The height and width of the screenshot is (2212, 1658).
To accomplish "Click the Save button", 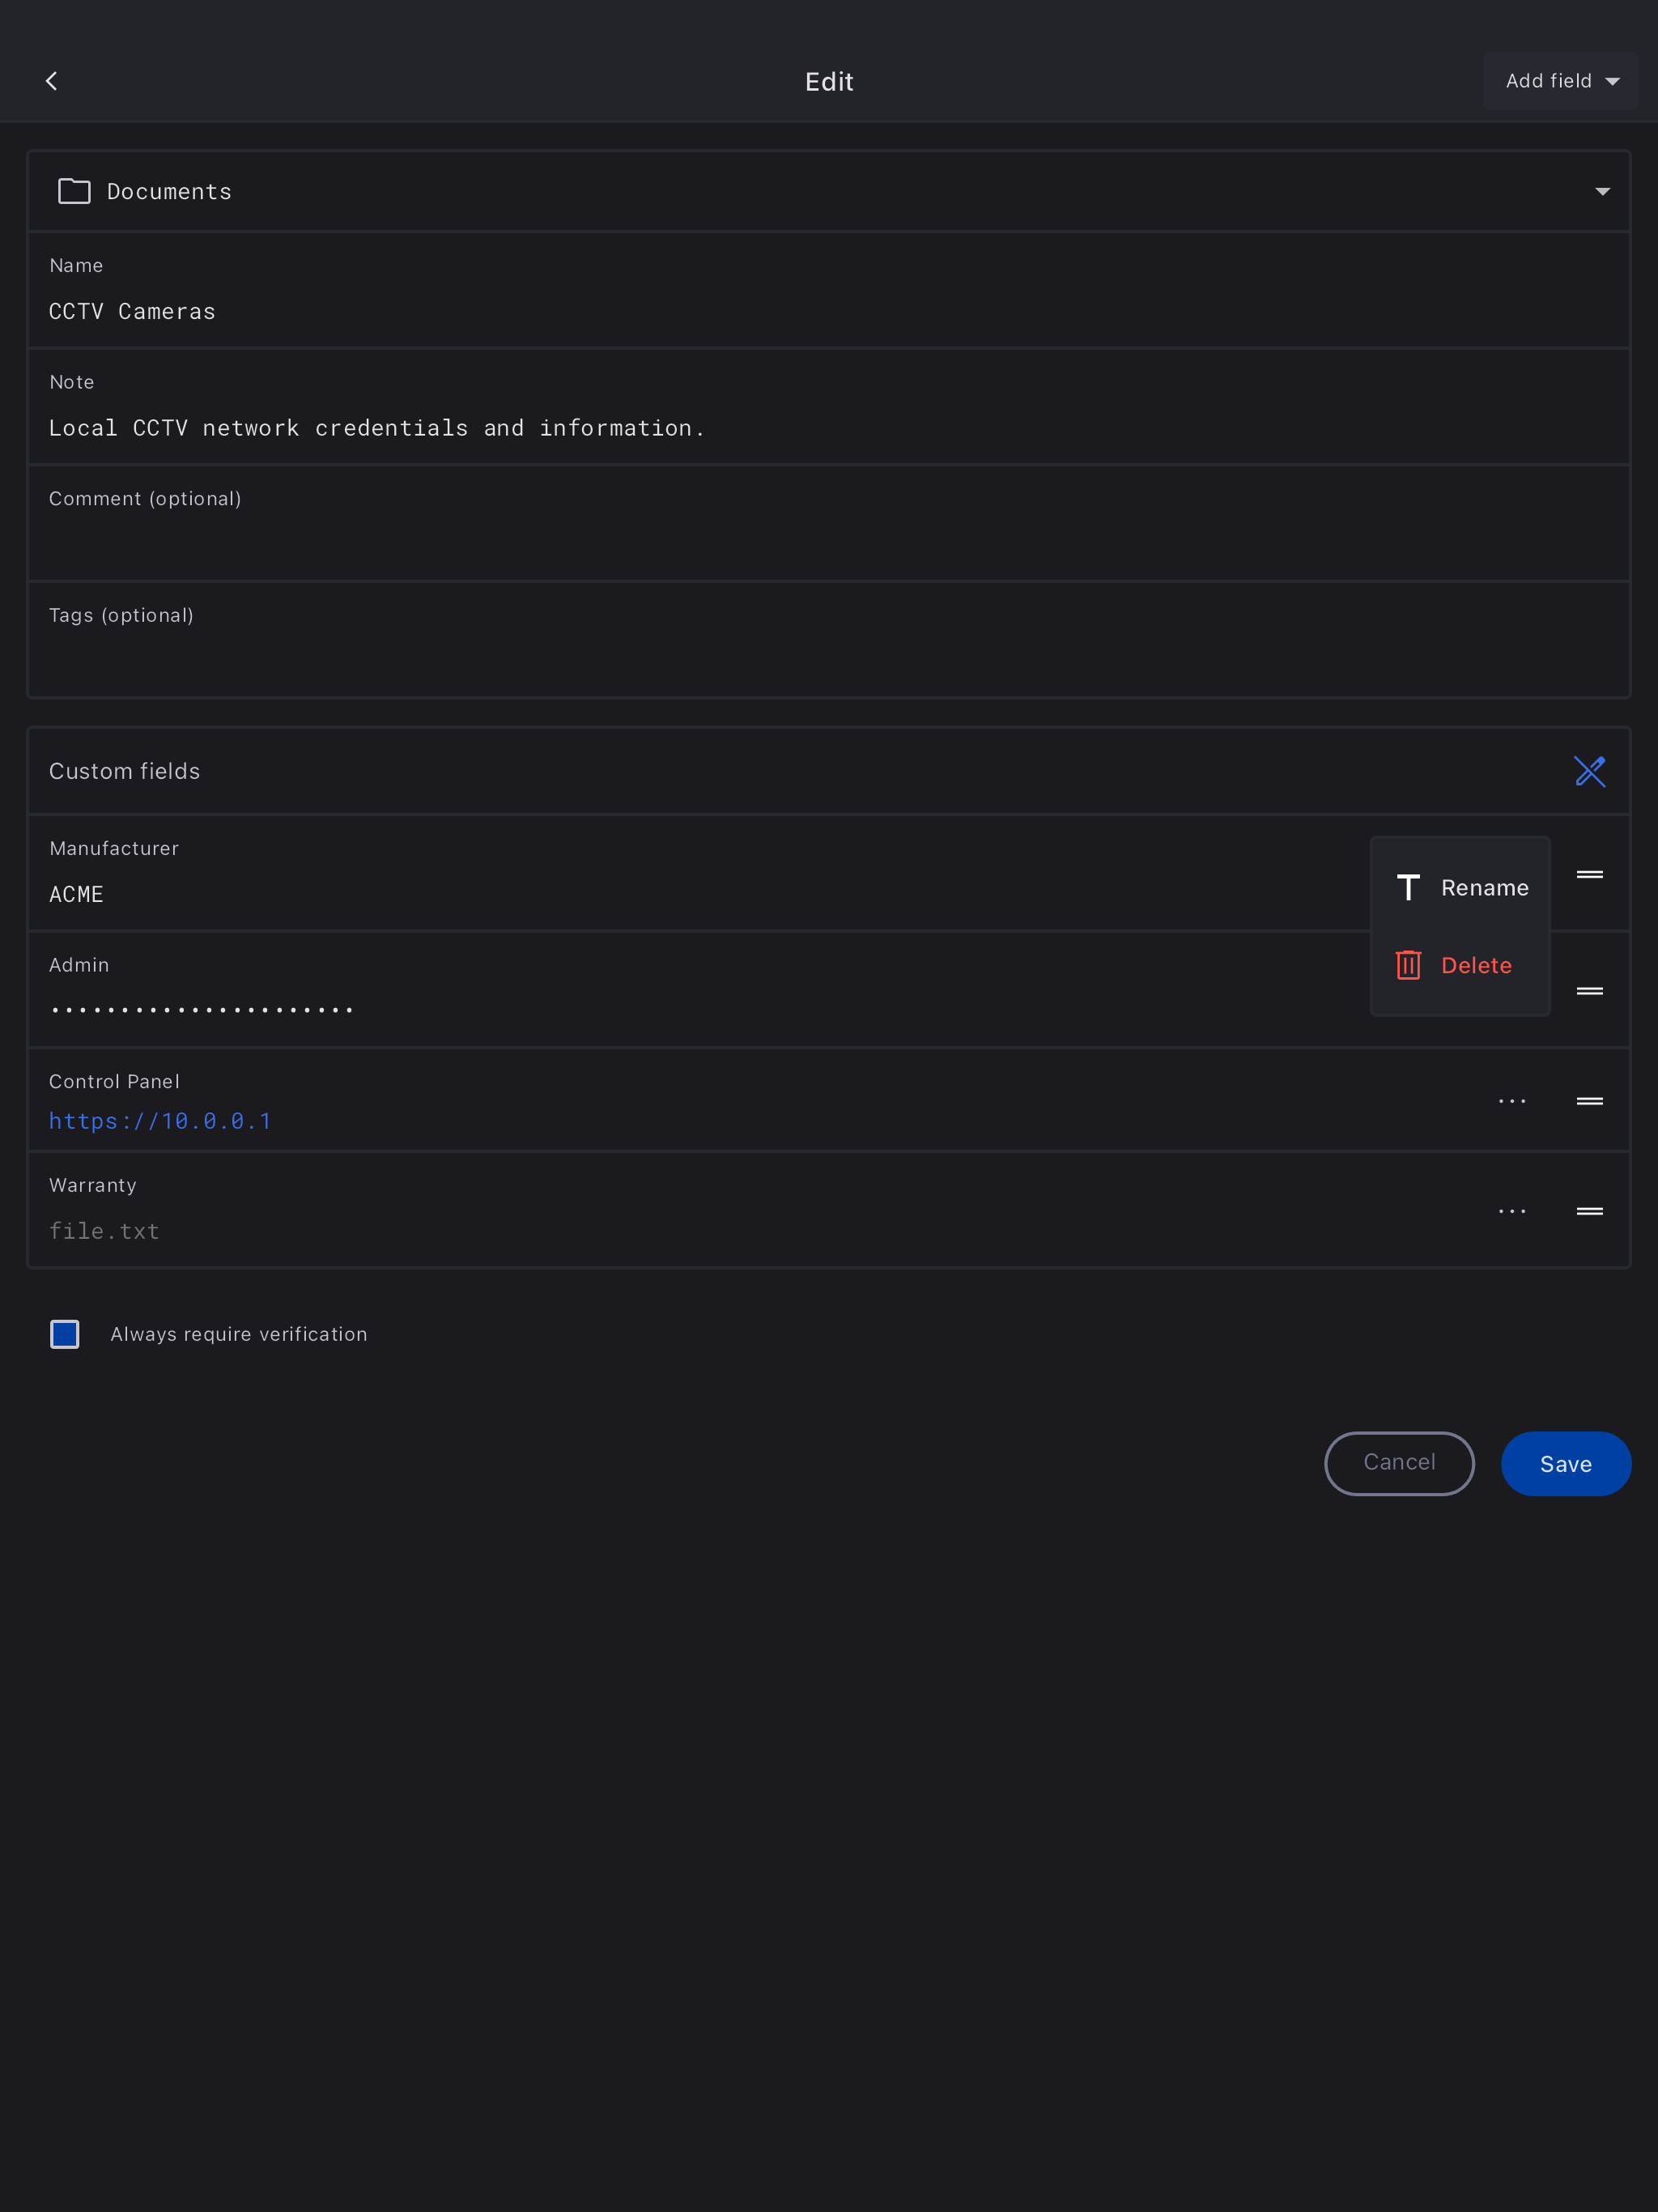I will coord(1565,1464).
